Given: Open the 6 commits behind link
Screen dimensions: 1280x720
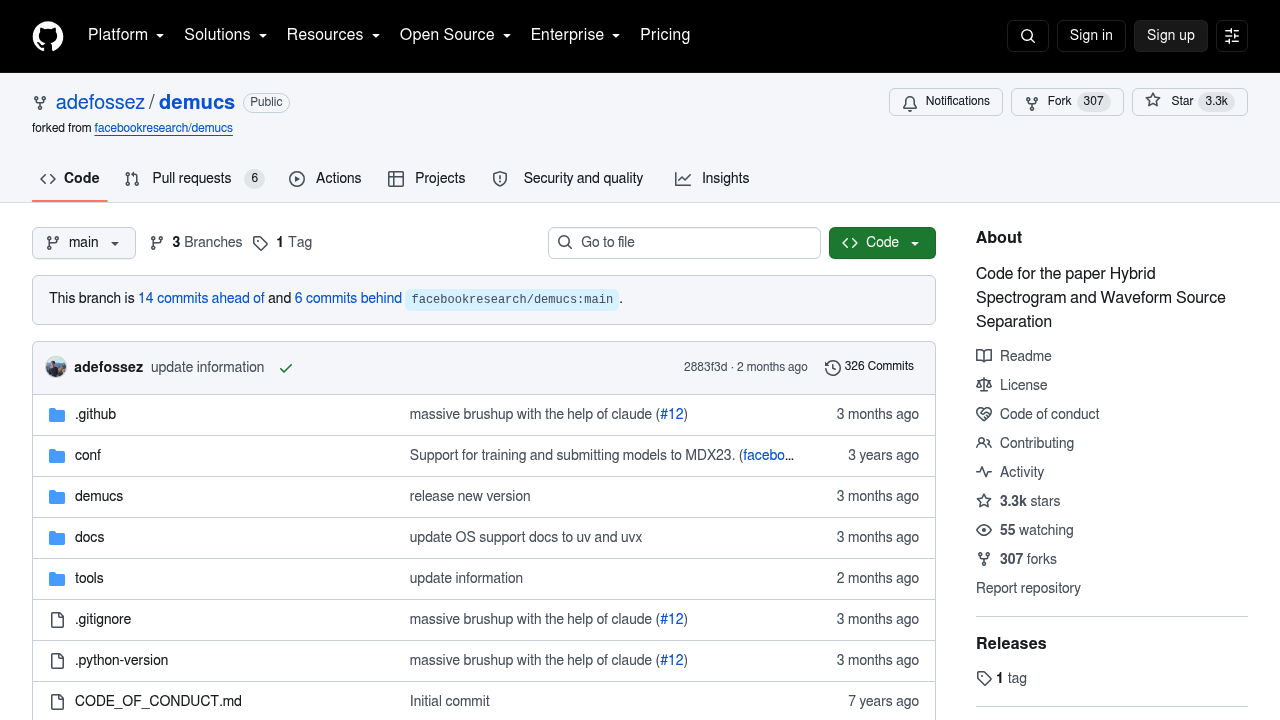Looking at the screenshot, I should tap(348, 298).
